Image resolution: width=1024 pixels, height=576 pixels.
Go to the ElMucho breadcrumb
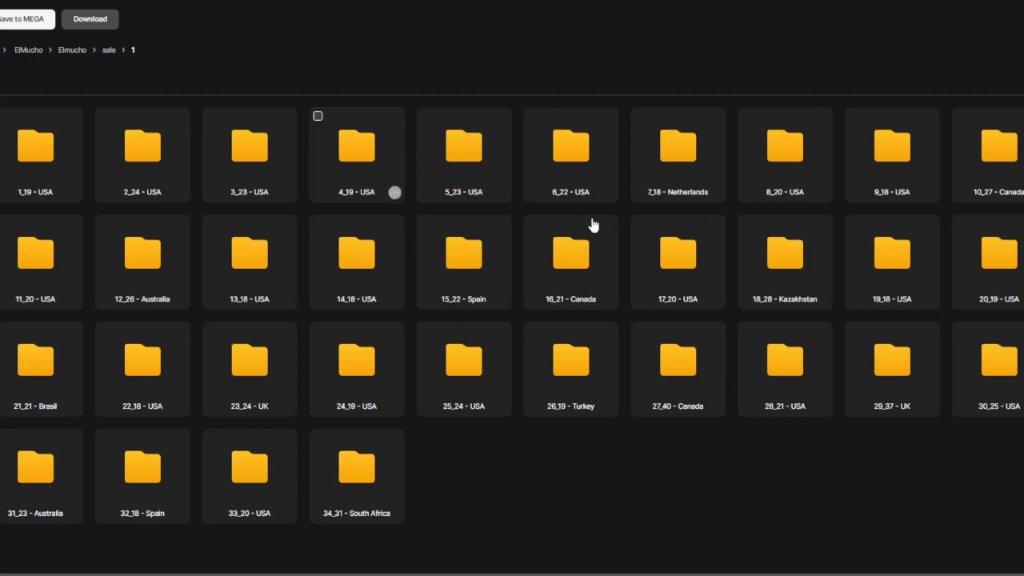(x=28, y=50)
